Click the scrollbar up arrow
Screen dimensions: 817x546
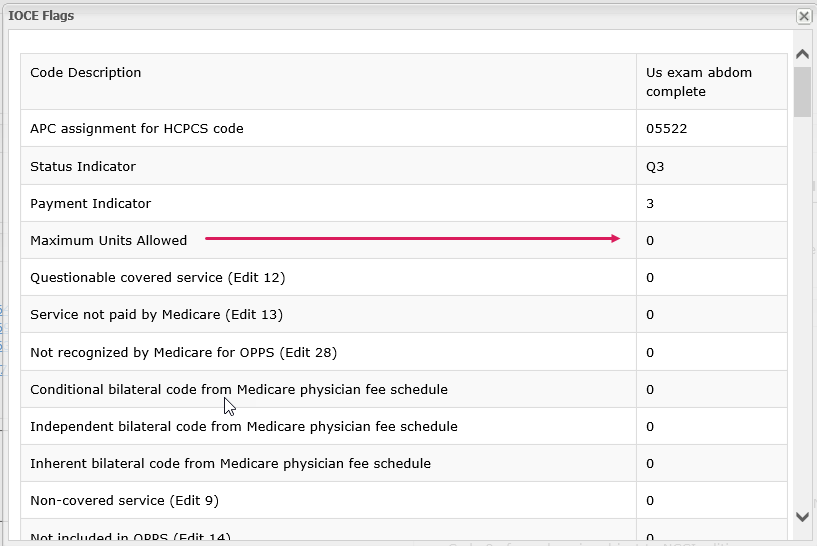click(x=802, y=54)
